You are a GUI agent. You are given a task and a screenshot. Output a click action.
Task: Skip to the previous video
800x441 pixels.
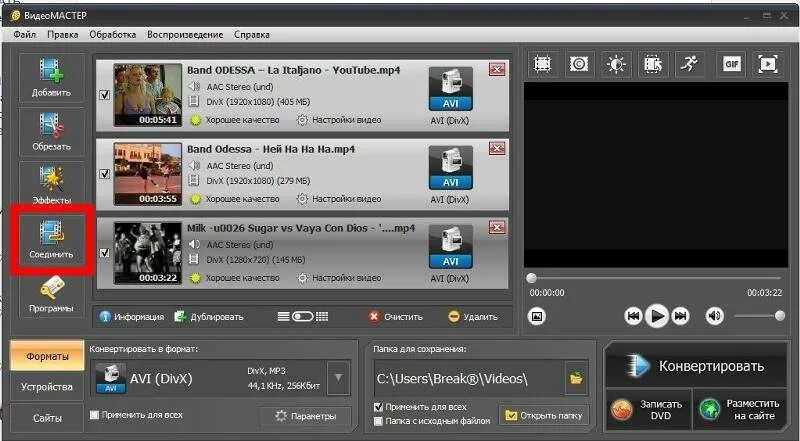(633, 316)
